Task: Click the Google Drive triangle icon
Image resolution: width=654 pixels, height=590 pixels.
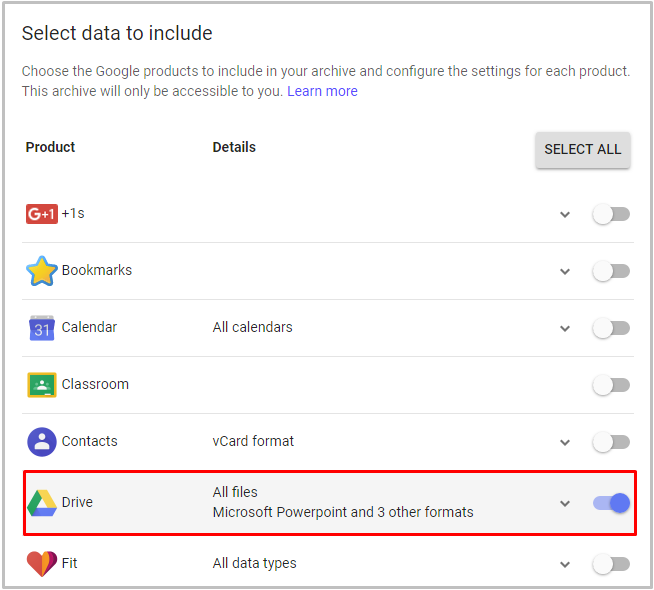Action: [x=42, y=503]
